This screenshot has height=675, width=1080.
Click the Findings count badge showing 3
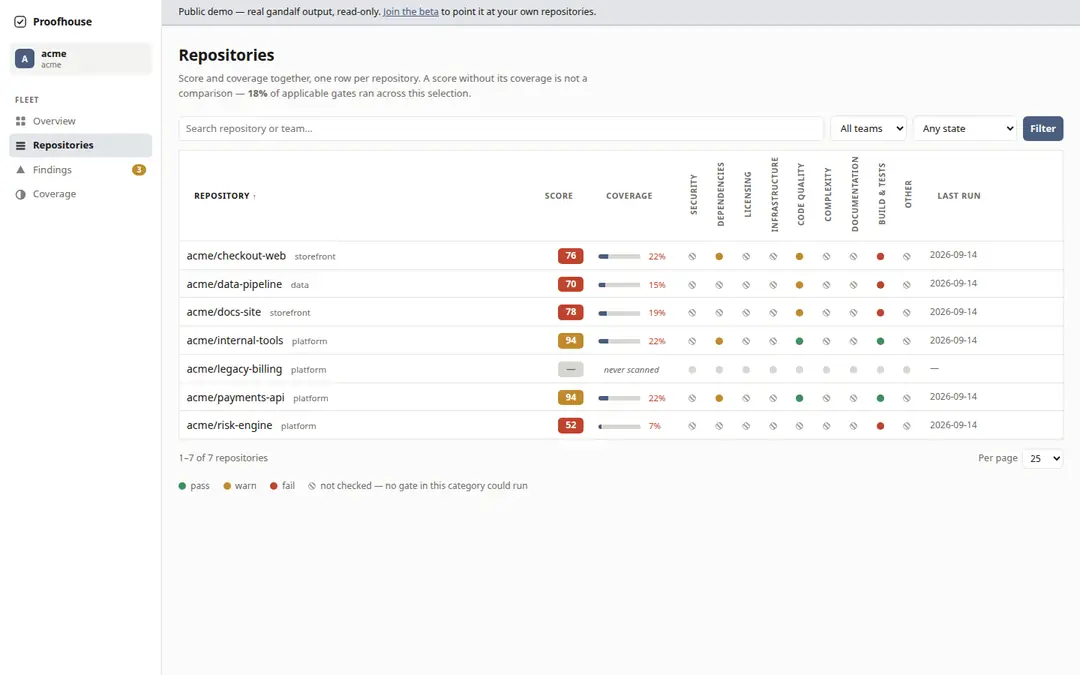click(x=138, y=169)
